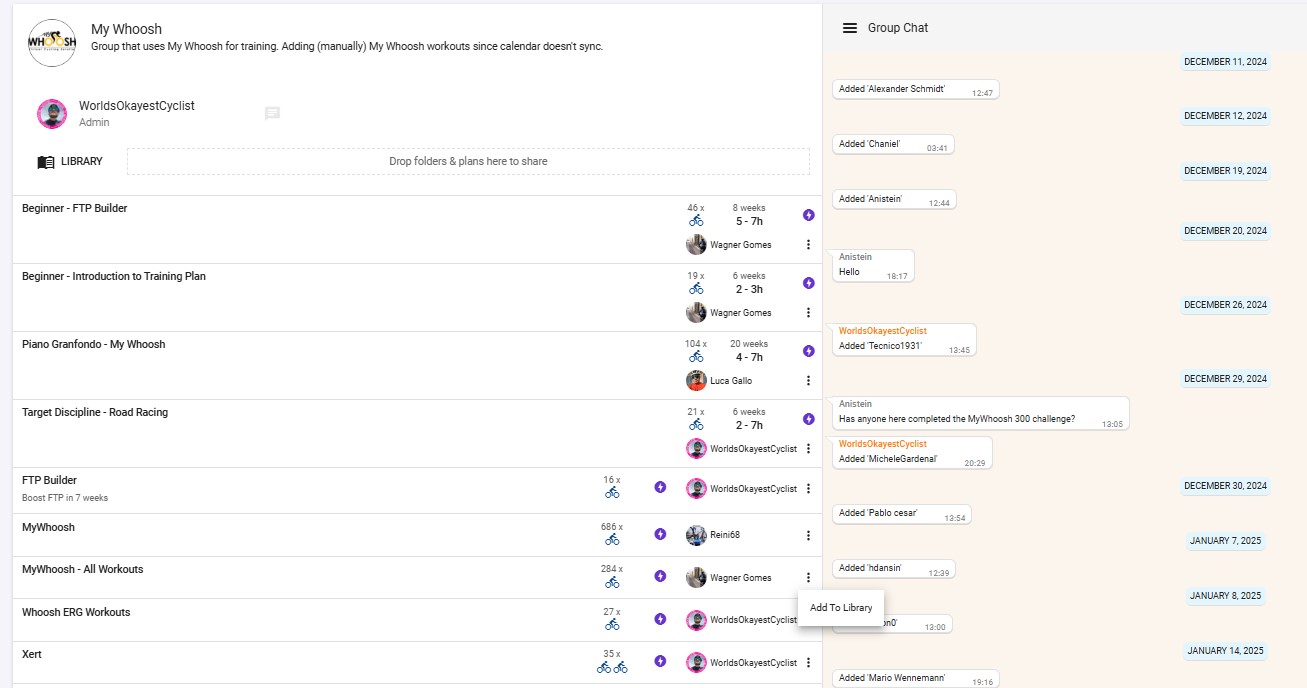Open the MyWhoosh - All Workouts folder
Image resolution: width=1307 pixels, height=688 pixels.
point(82,569)
